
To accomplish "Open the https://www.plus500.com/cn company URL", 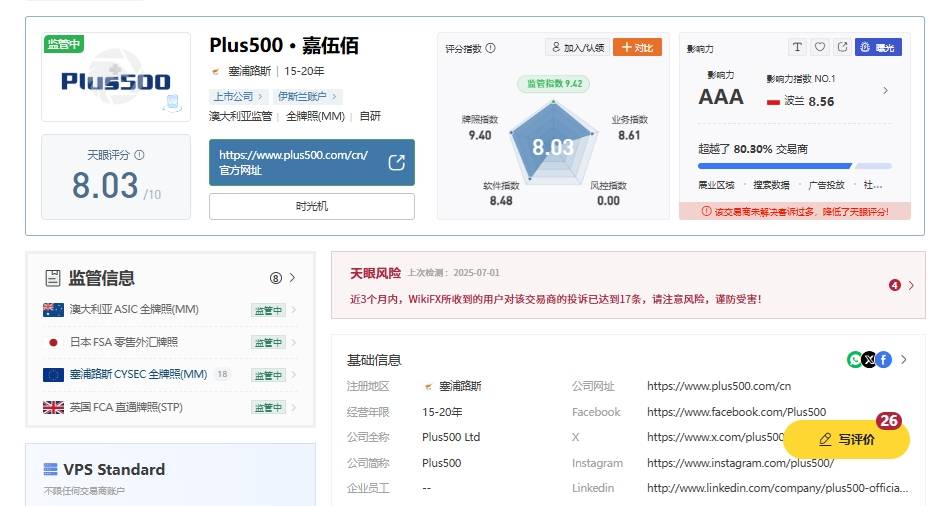I will [x=719, y=386].
